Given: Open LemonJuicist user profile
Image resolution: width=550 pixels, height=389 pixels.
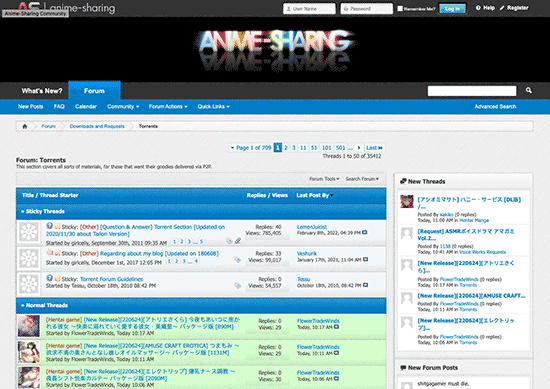Looking at the screenshot, I should point(312,227).
